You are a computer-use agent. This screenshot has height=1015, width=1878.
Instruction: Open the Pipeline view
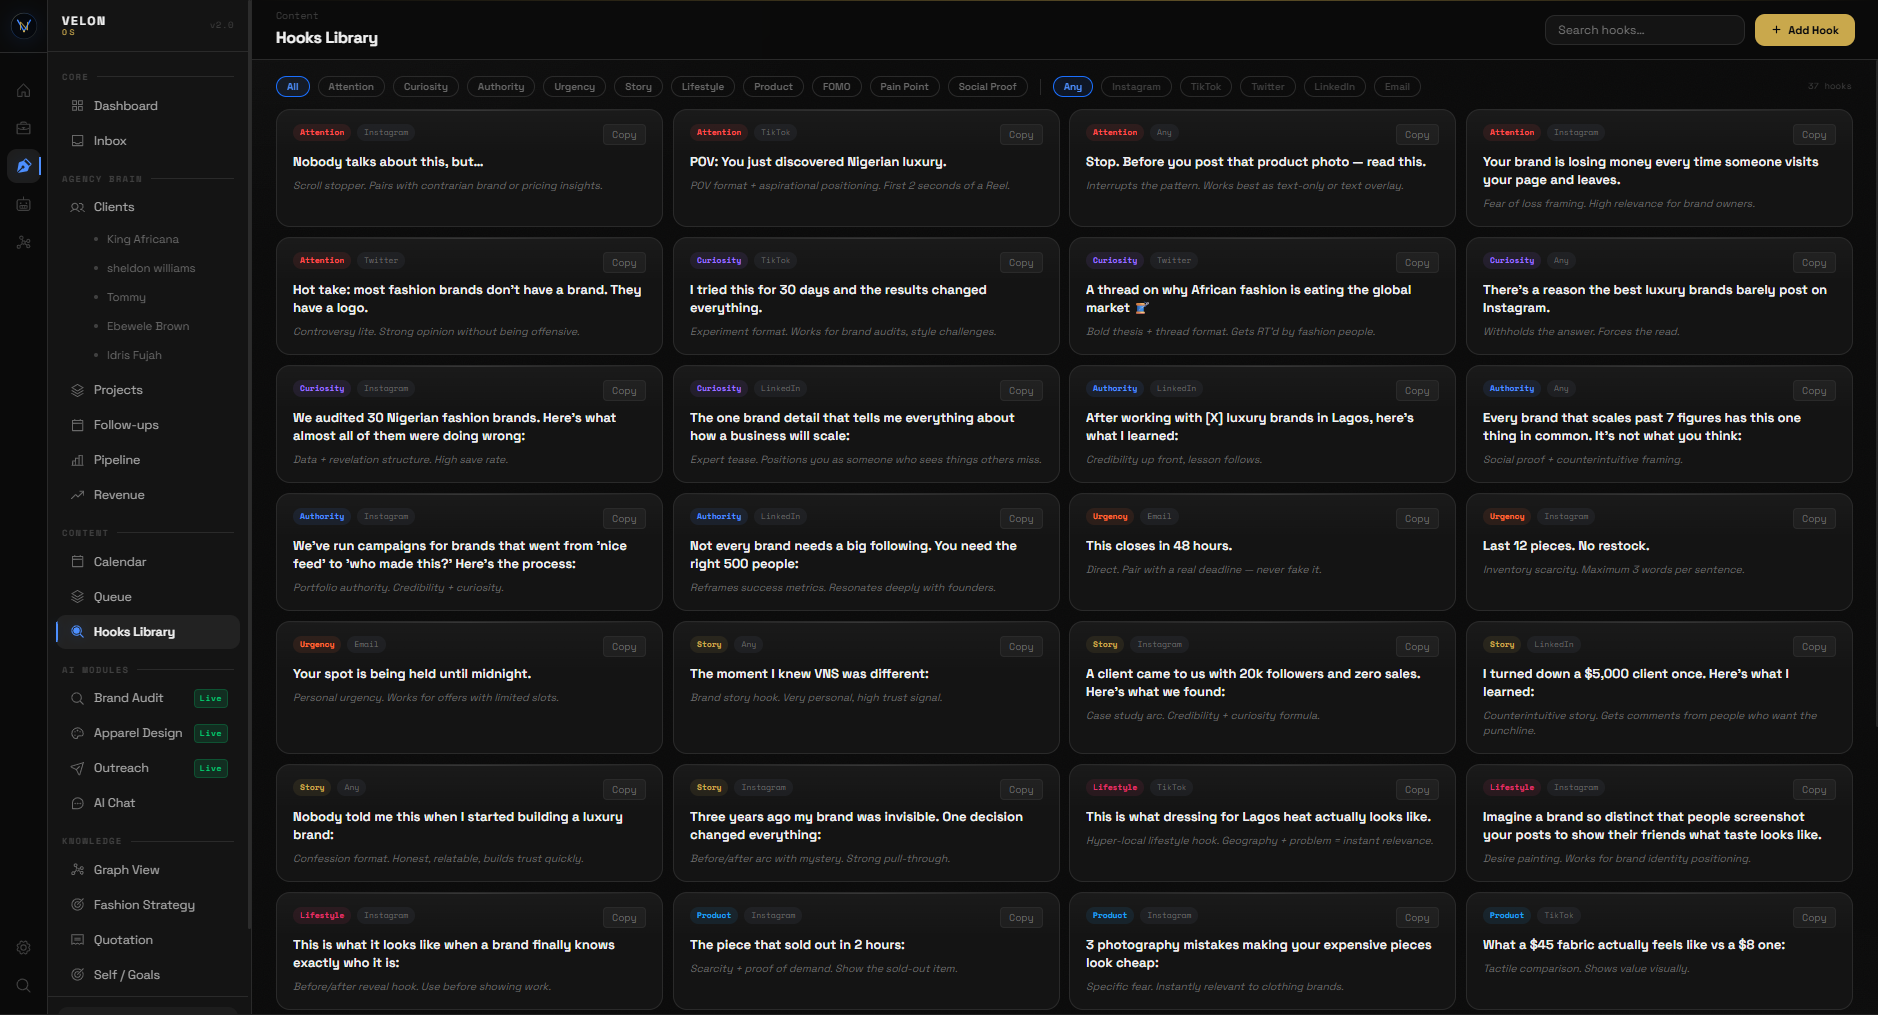tap(148, 460)
